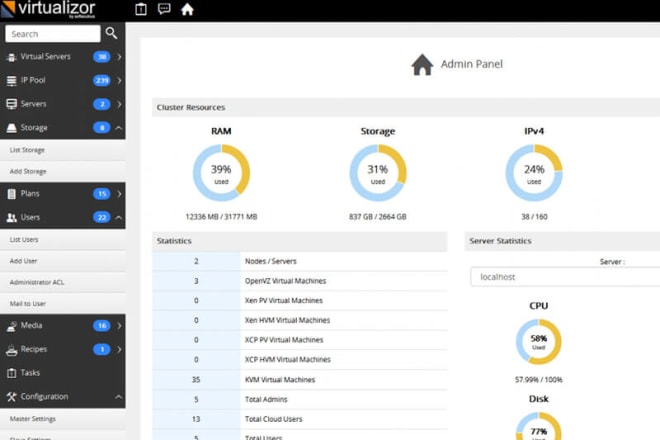Click the Plans sidebar icon
Screen dimensions: 660x440
click(x=12, y=194)
